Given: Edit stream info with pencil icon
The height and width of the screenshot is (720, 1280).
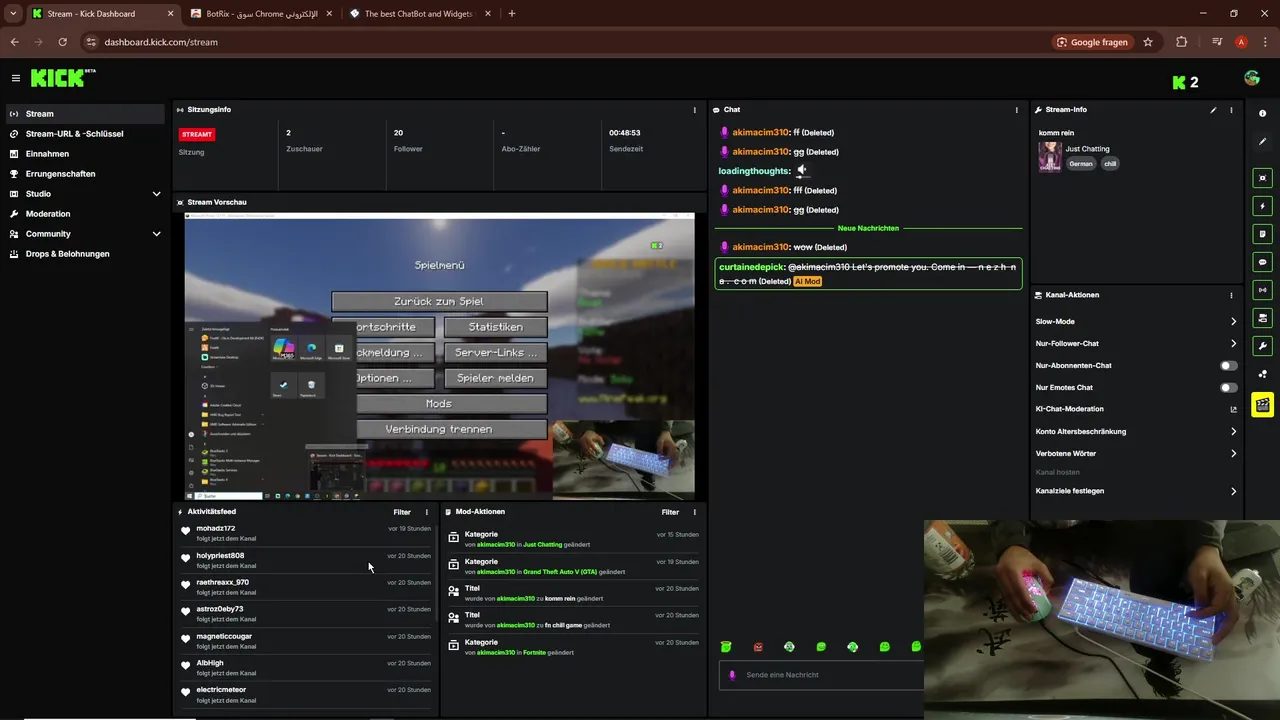Looking at the screenshot, I should [1213, 110].
